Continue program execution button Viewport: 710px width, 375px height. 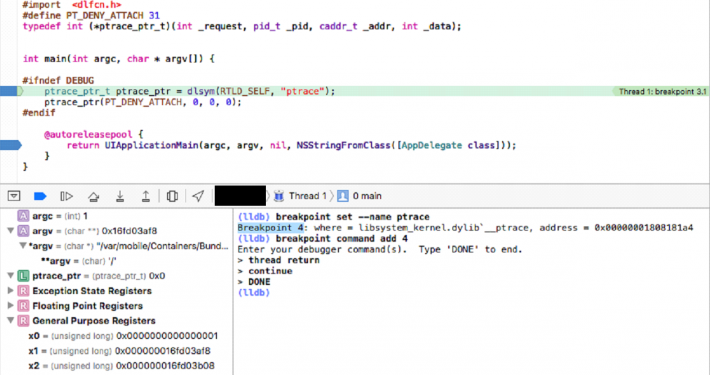point(67,196)
